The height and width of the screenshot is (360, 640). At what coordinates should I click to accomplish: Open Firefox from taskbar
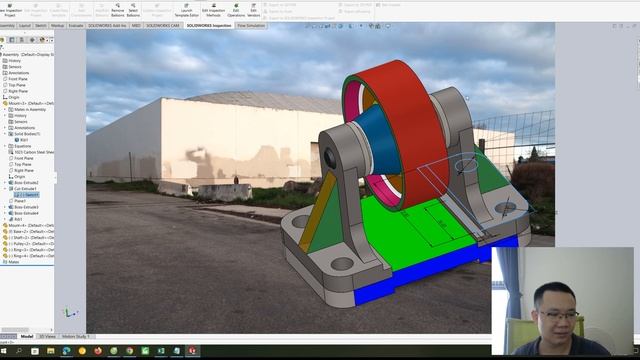98,351
